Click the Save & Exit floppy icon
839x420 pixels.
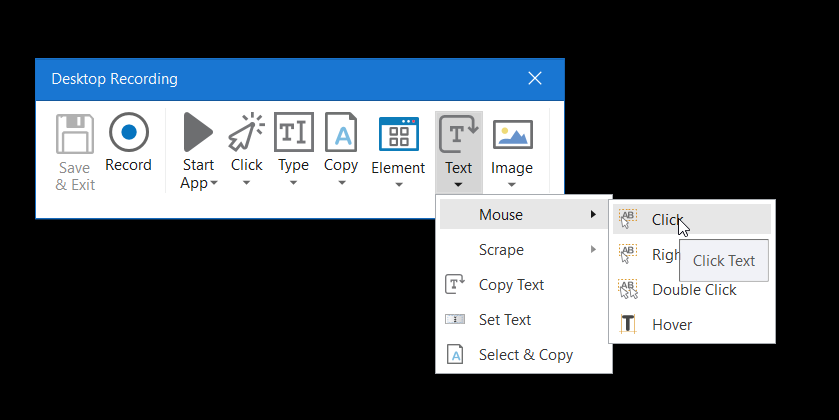[x=75, y=134]
